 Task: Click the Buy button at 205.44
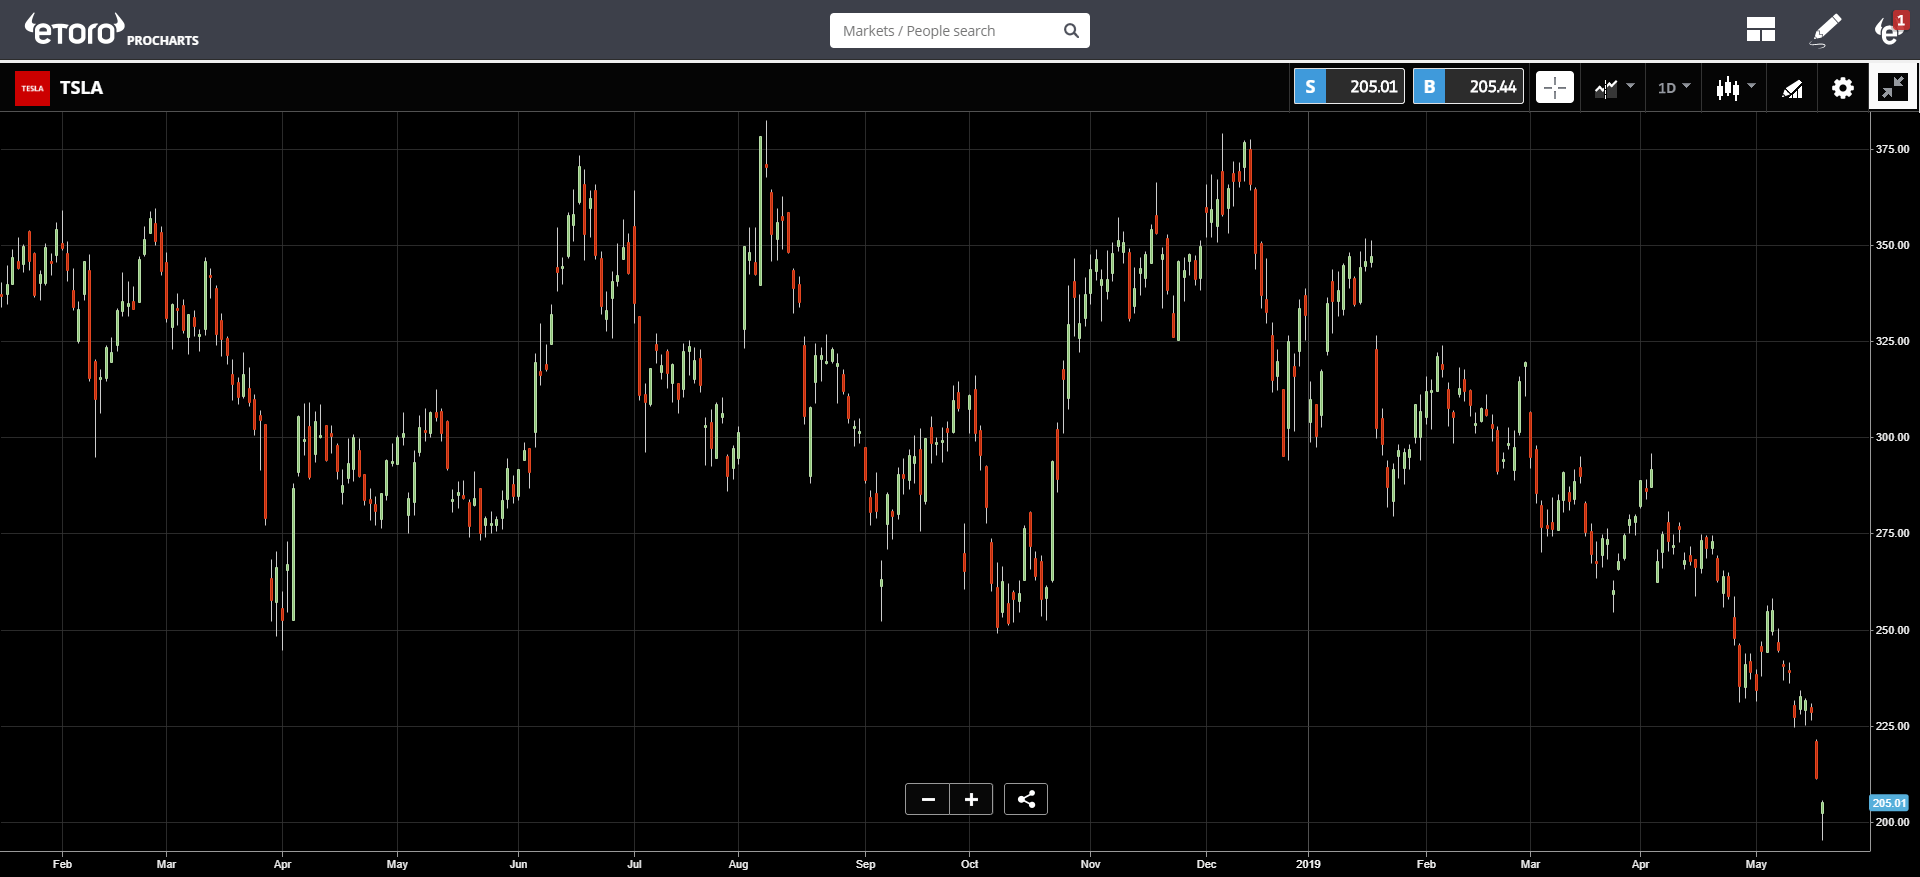pos(1468,87)
